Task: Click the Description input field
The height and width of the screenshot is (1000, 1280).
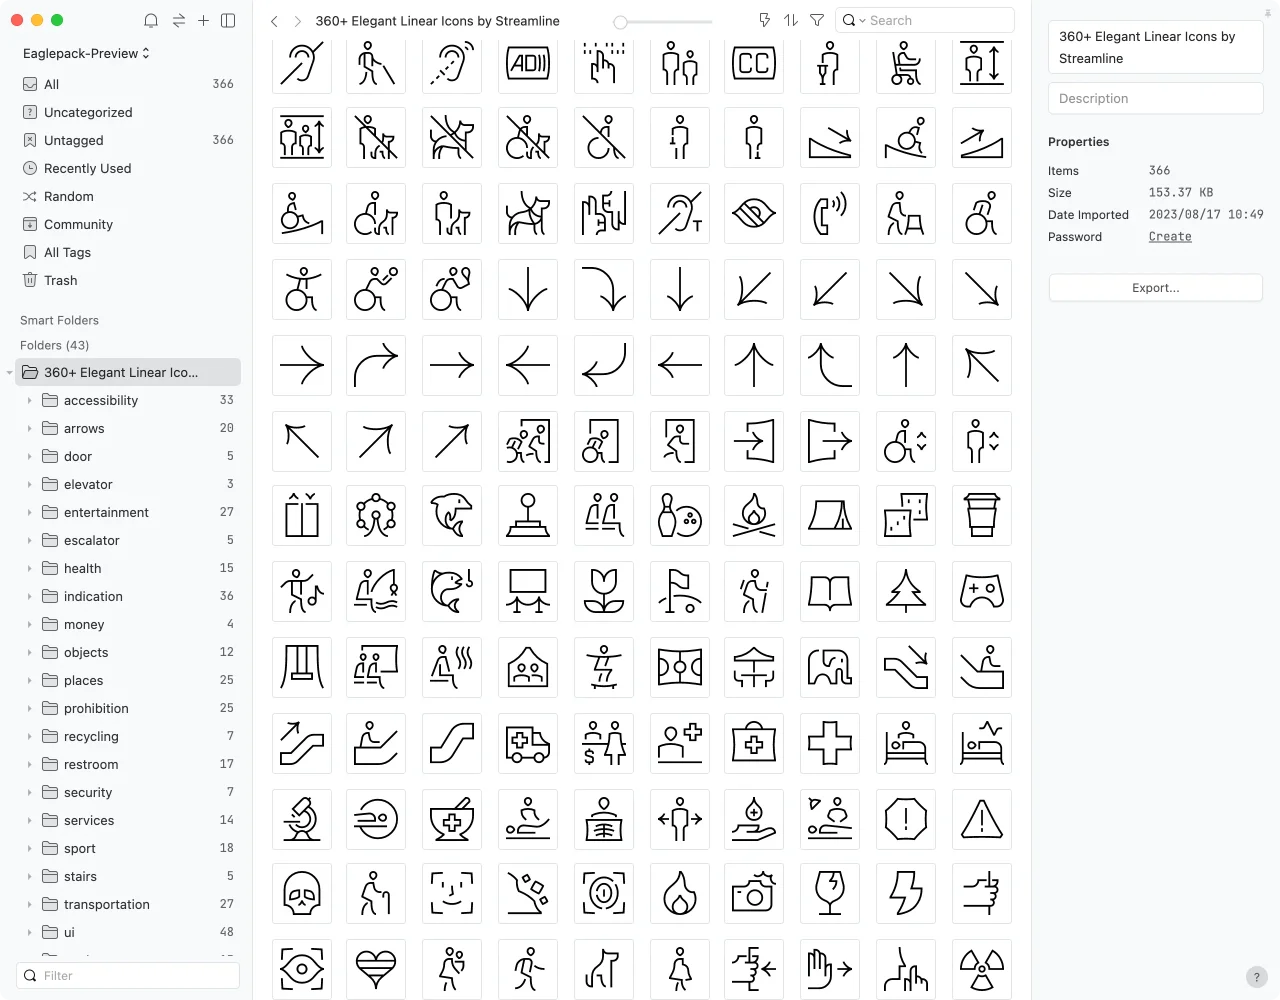Action: tap(1155, 98)
